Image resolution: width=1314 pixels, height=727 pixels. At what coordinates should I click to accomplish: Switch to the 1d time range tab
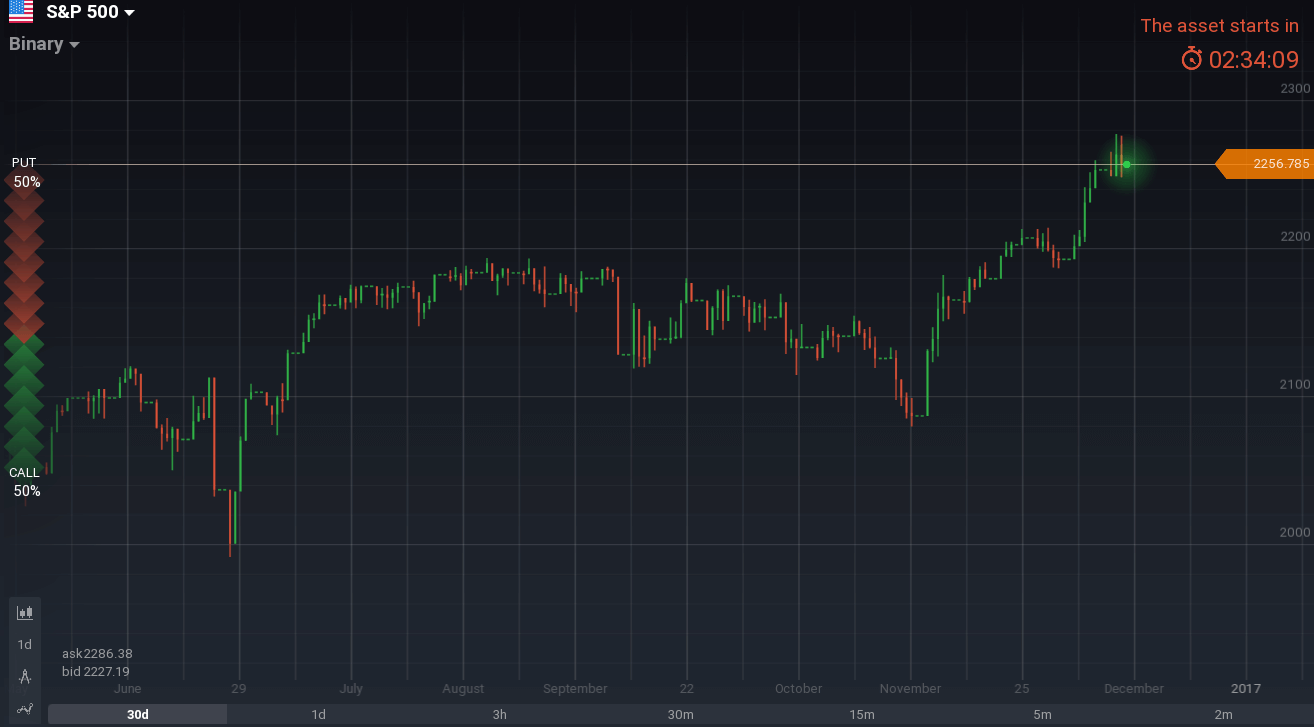point(318,714)
